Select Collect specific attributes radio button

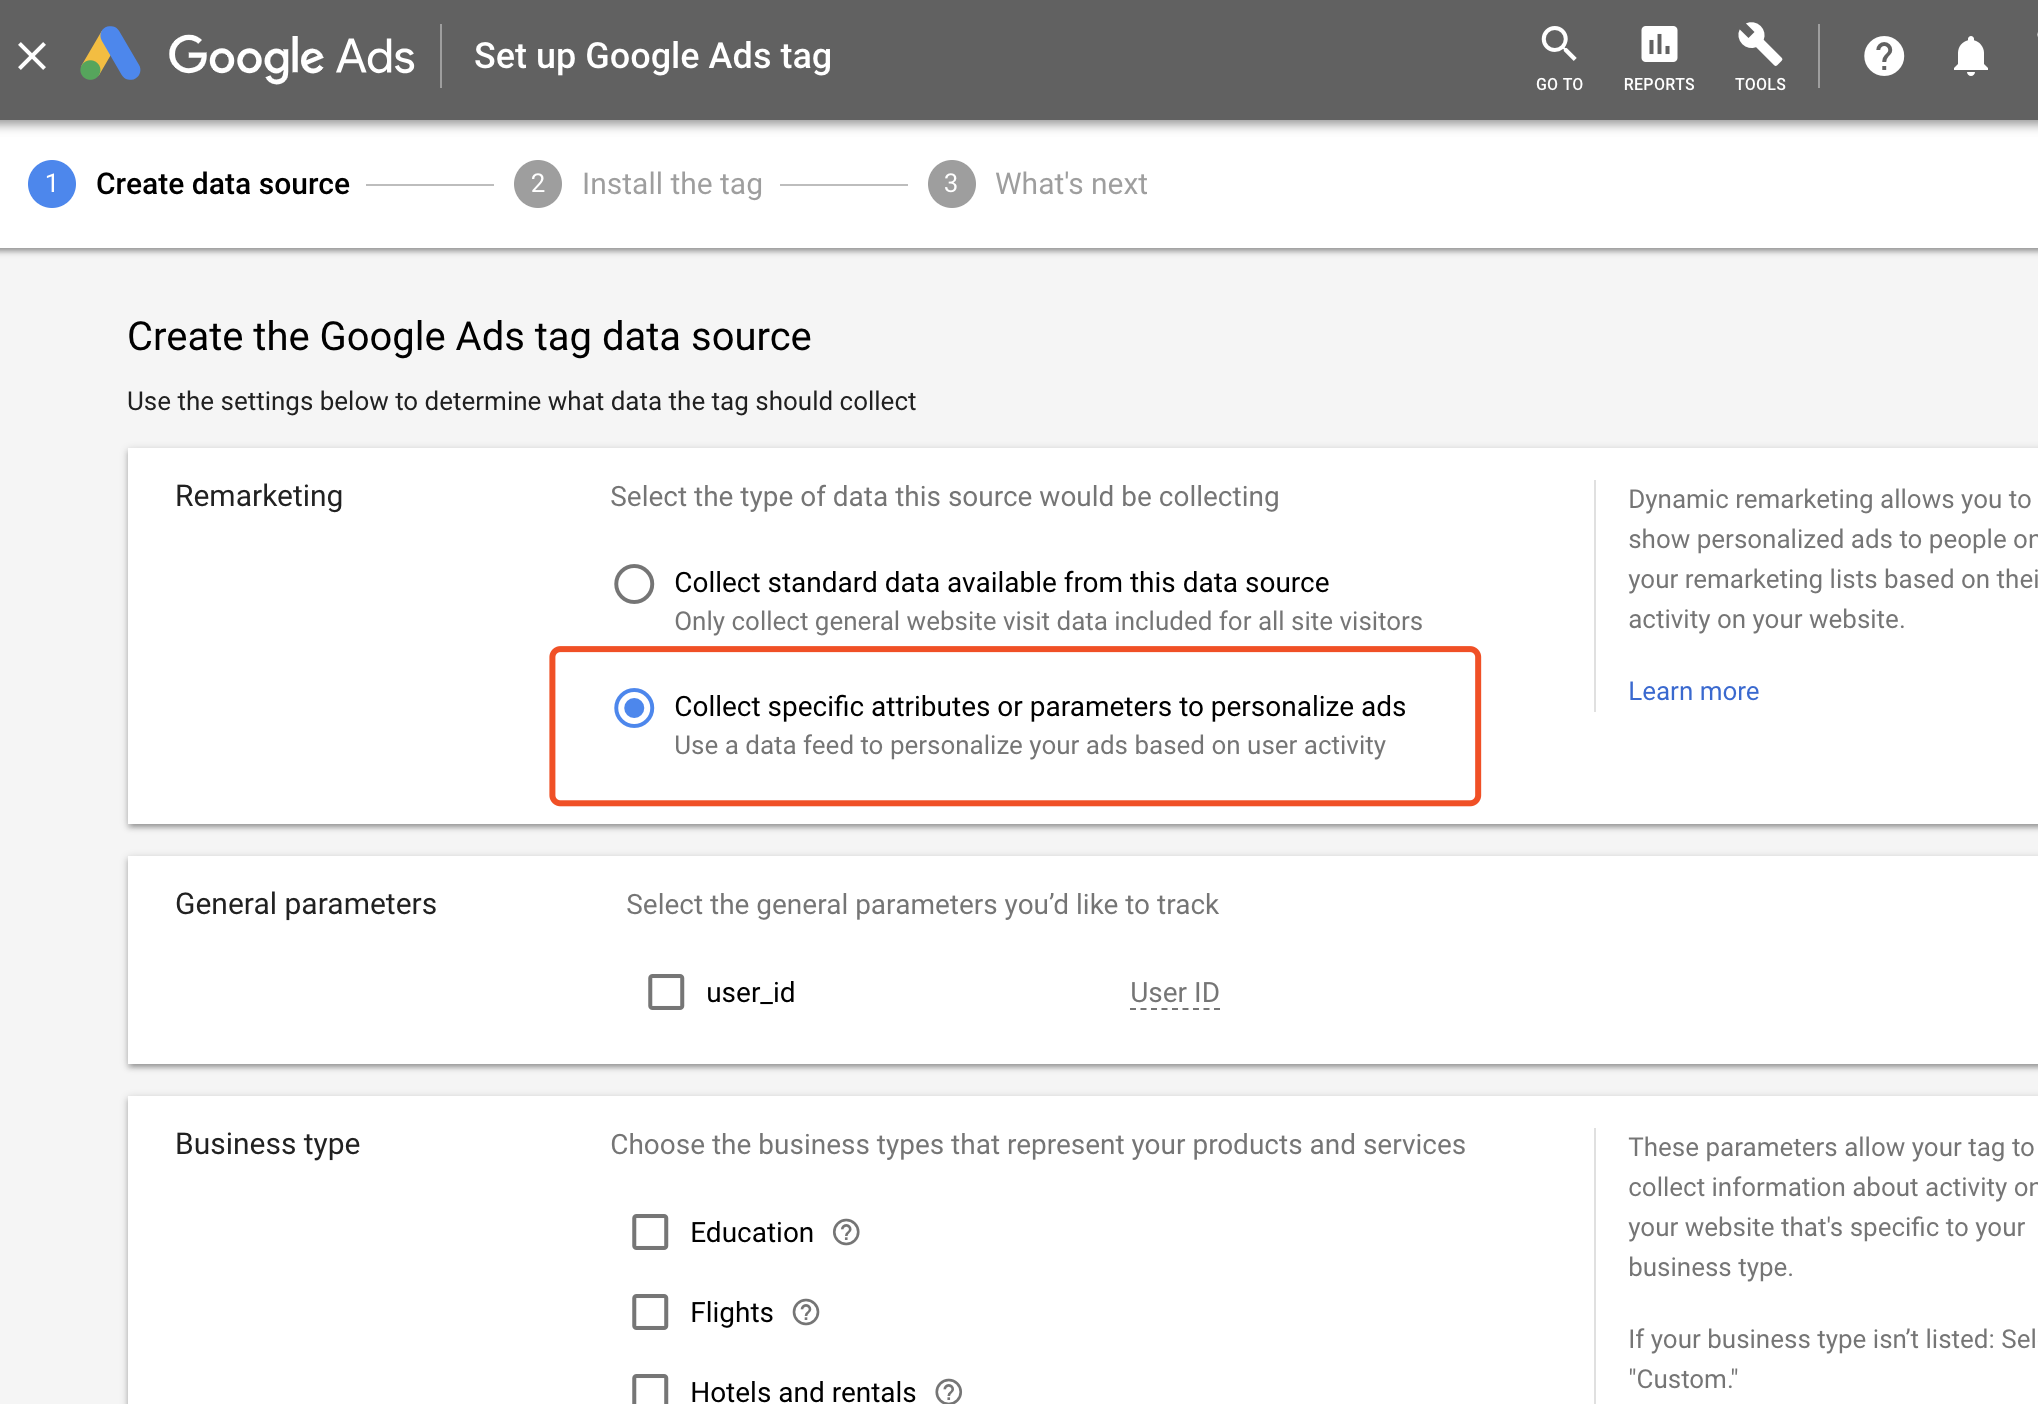coord(630,706)
